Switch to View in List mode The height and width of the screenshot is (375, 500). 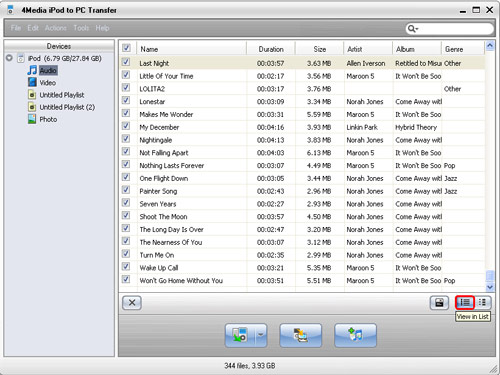coord(465,303)
